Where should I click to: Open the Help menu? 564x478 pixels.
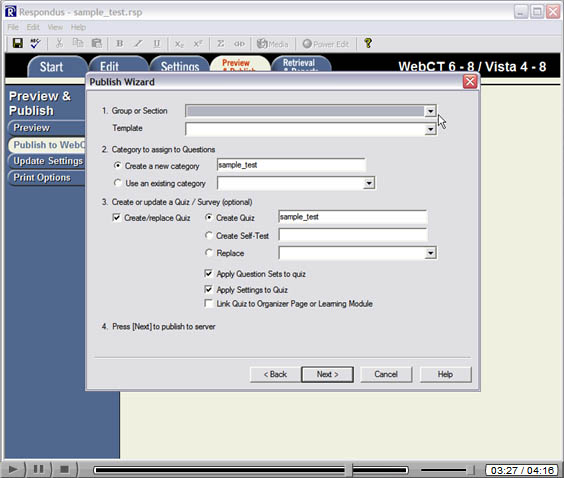point(78,27)
